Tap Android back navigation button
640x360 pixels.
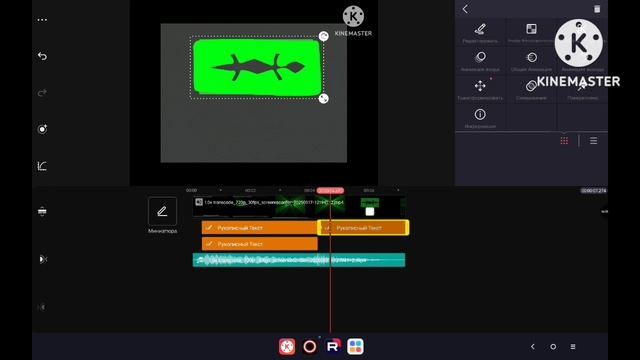click(533, 347)
